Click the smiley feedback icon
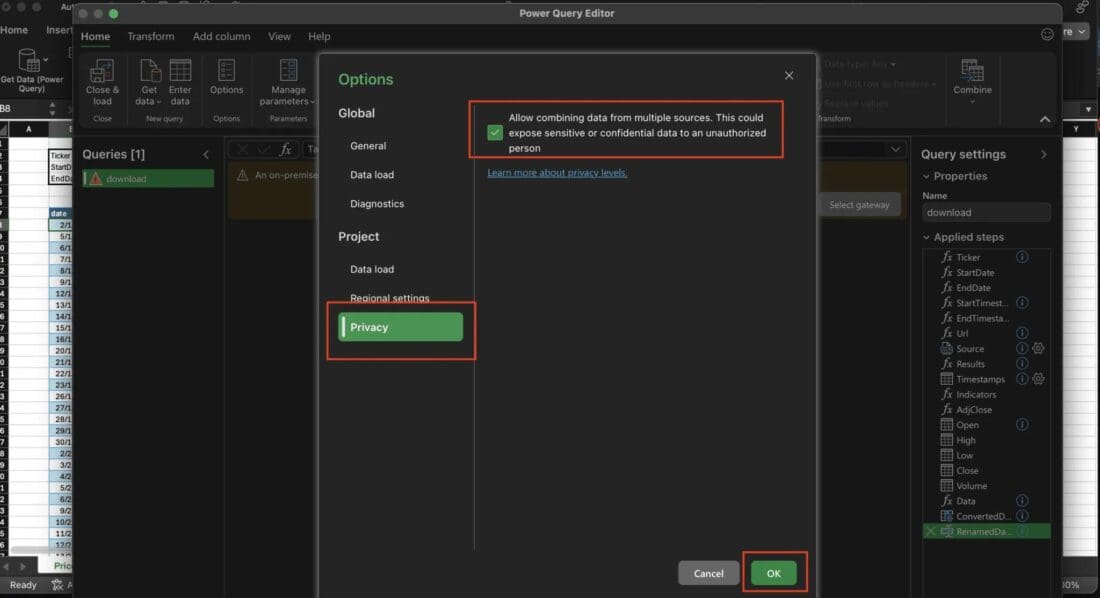The width and height of the screenshot is (1100, 598). (x=1047, y=34)
